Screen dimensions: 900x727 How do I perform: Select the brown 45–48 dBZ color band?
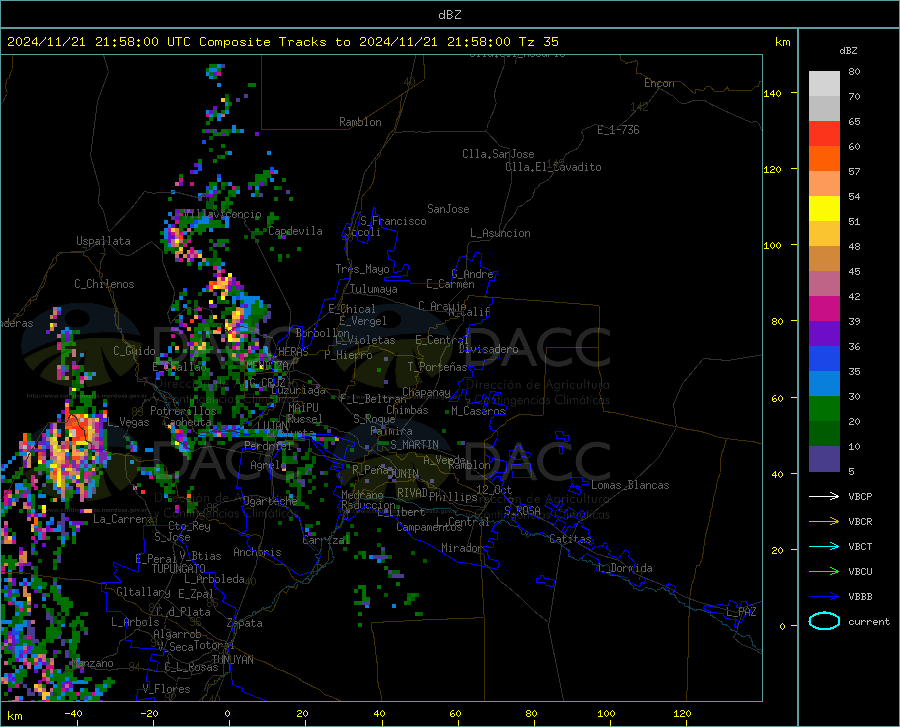[x=824, y=259]
